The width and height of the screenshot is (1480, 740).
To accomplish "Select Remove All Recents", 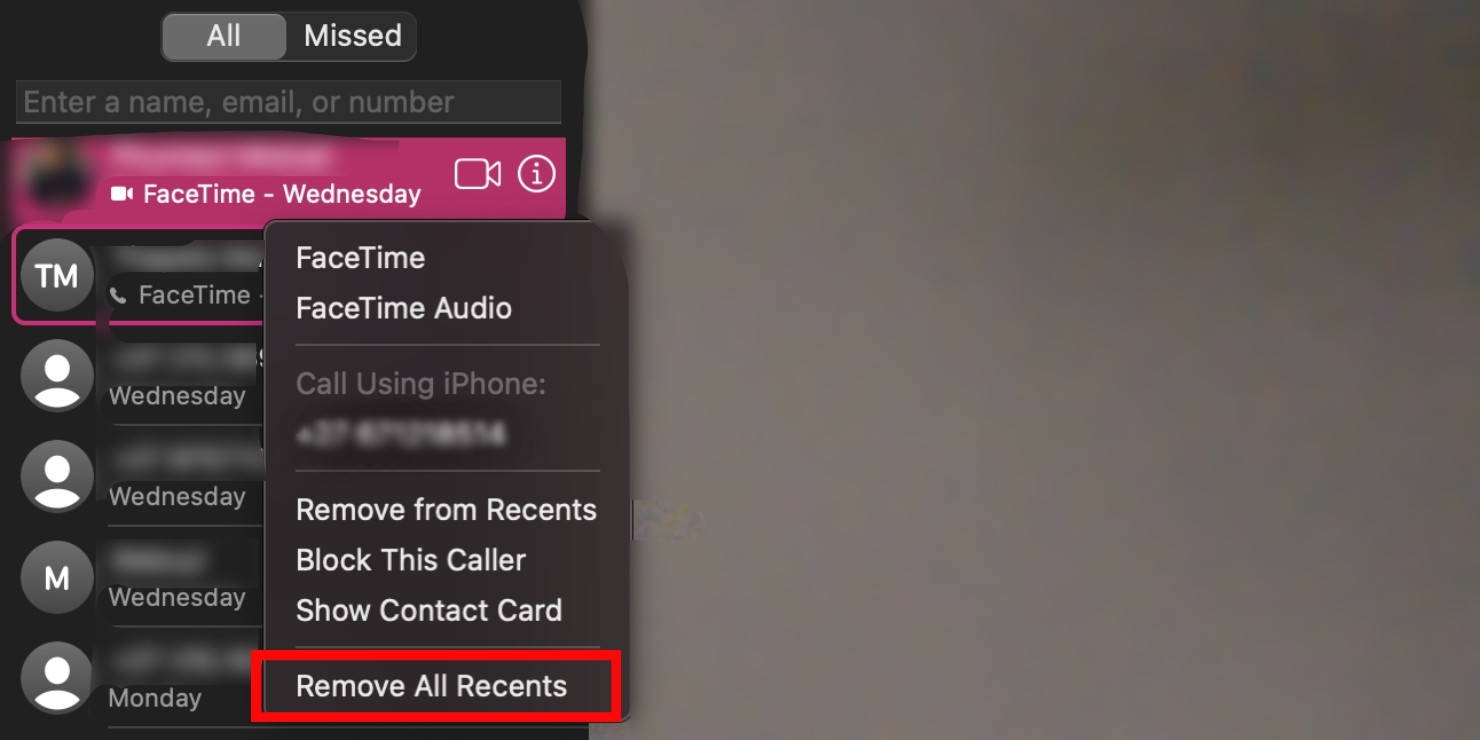I will pyautogui.click(x=431, y=686).
